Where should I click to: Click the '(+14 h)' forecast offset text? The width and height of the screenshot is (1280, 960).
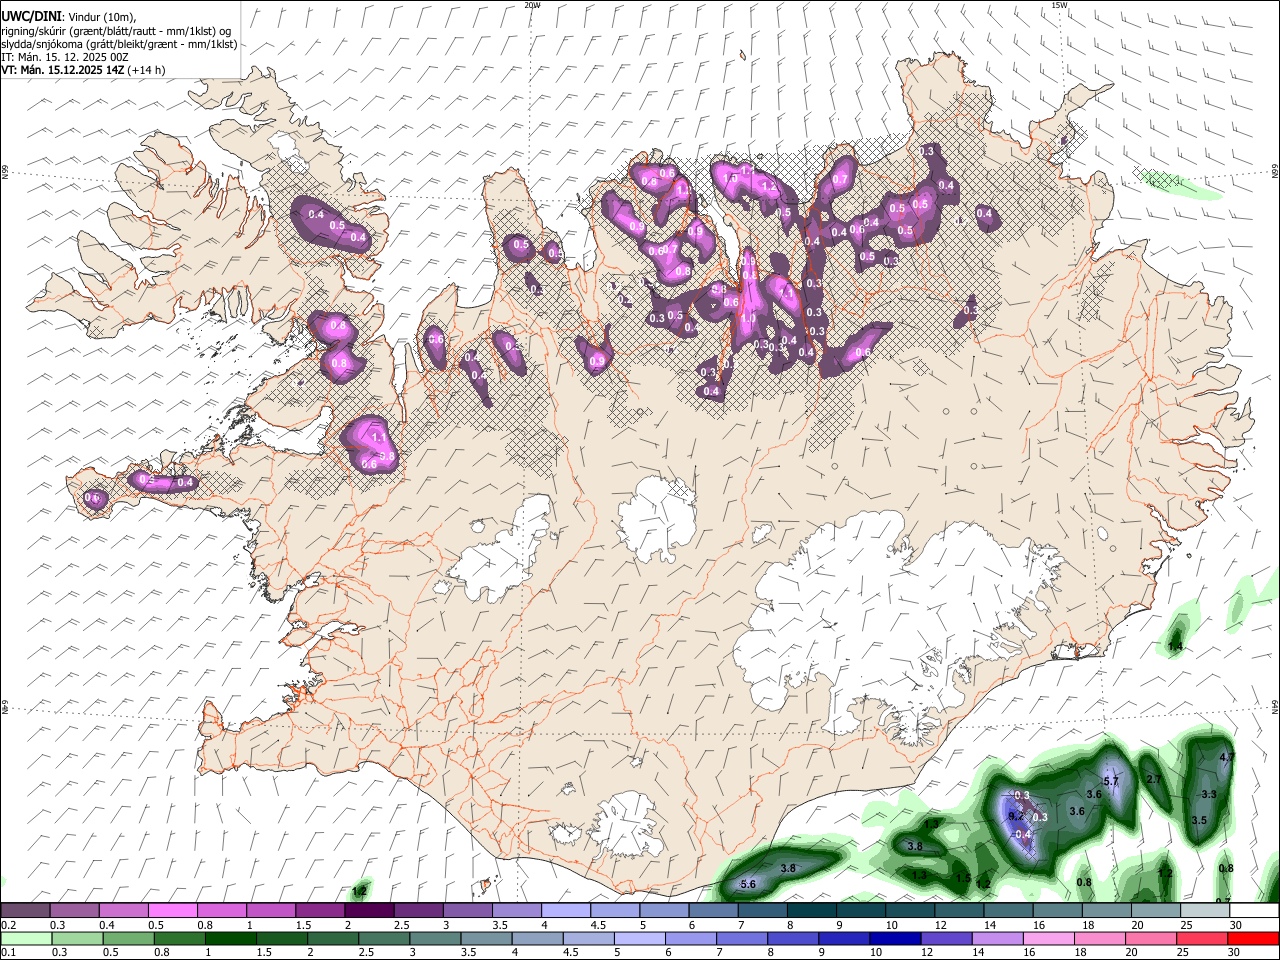[146, 70]
